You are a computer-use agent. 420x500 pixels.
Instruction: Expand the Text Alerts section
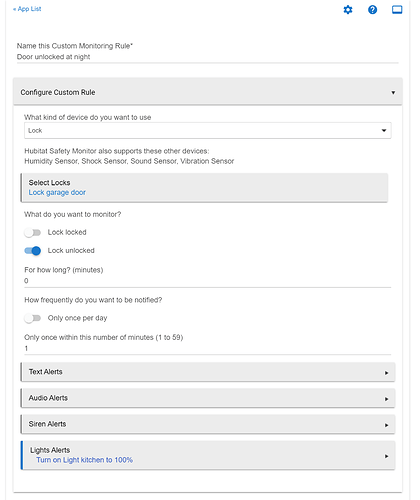[208, 372]
